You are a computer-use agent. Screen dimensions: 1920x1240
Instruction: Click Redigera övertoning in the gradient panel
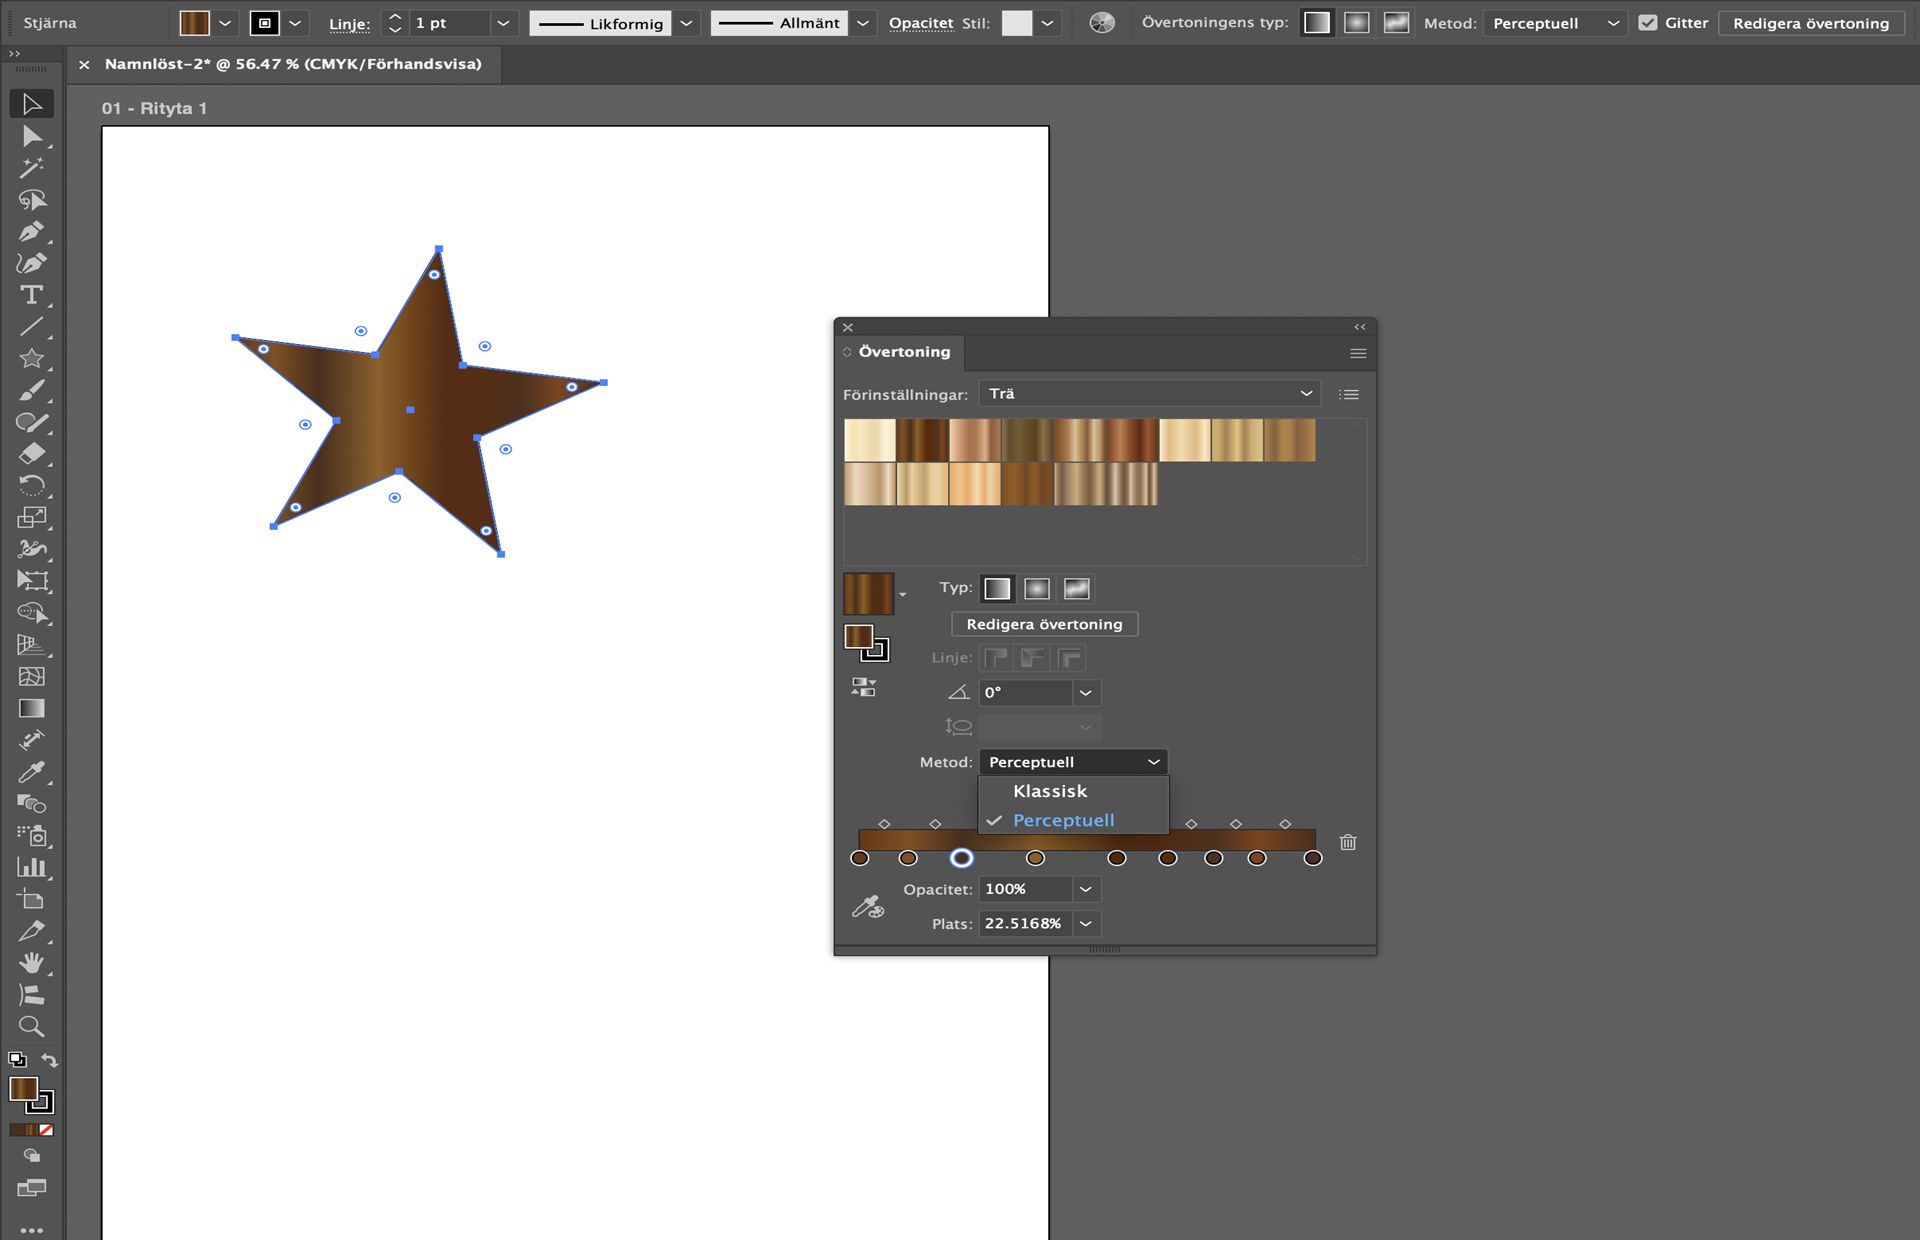[x=1044, y=624]
